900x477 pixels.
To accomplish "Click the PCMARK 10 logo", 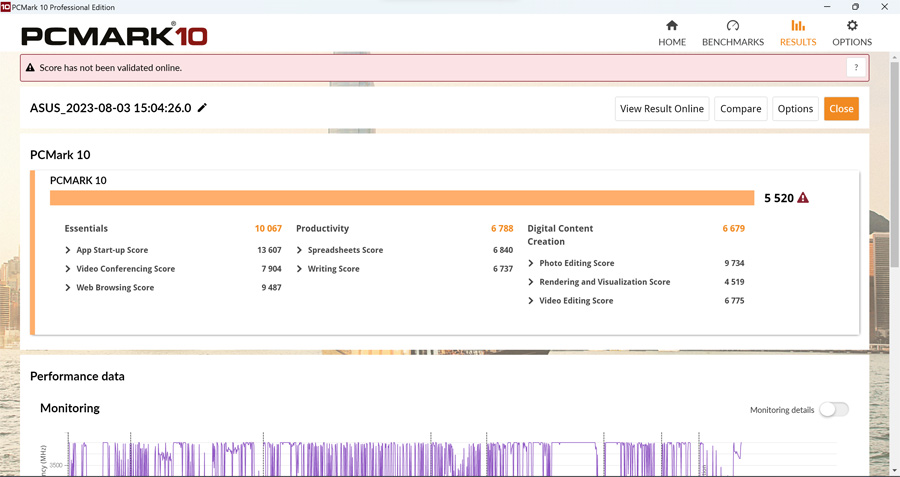I will pyautogui.click(x=114, y=34).
